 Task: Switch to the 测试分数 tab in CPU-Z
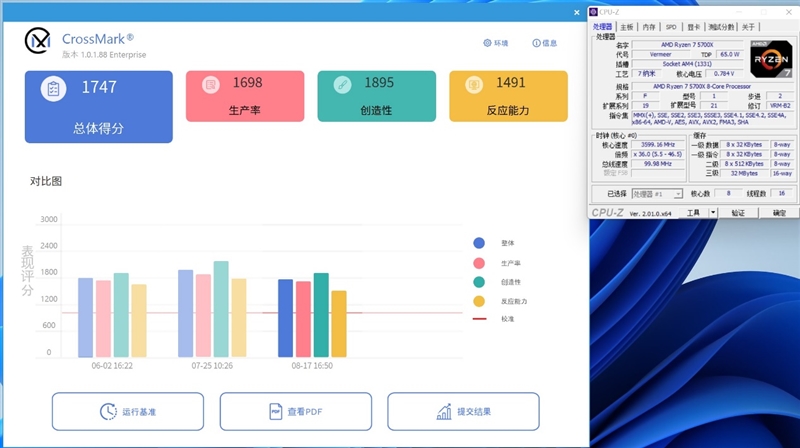coord(721,27)
